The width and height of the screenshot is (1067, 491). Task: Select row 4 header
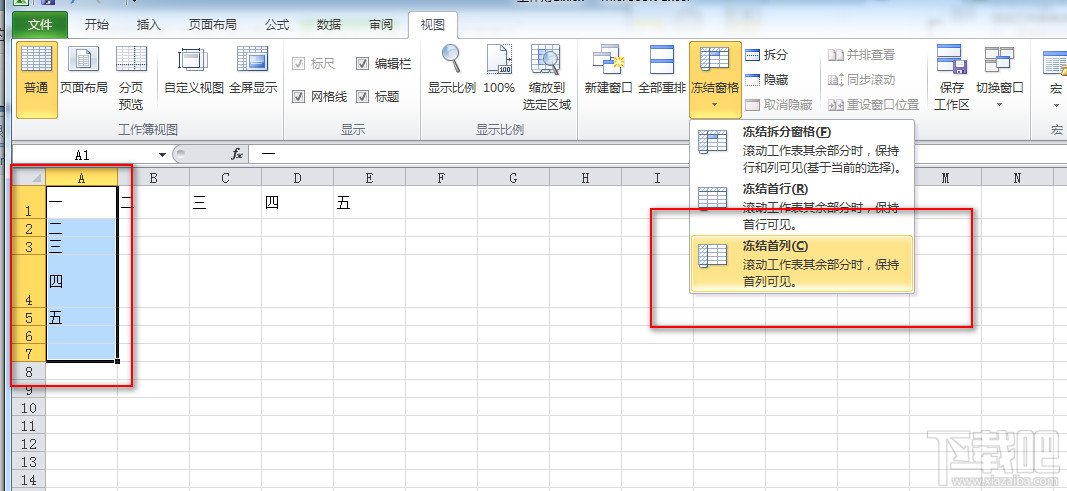tap(29, 282)
